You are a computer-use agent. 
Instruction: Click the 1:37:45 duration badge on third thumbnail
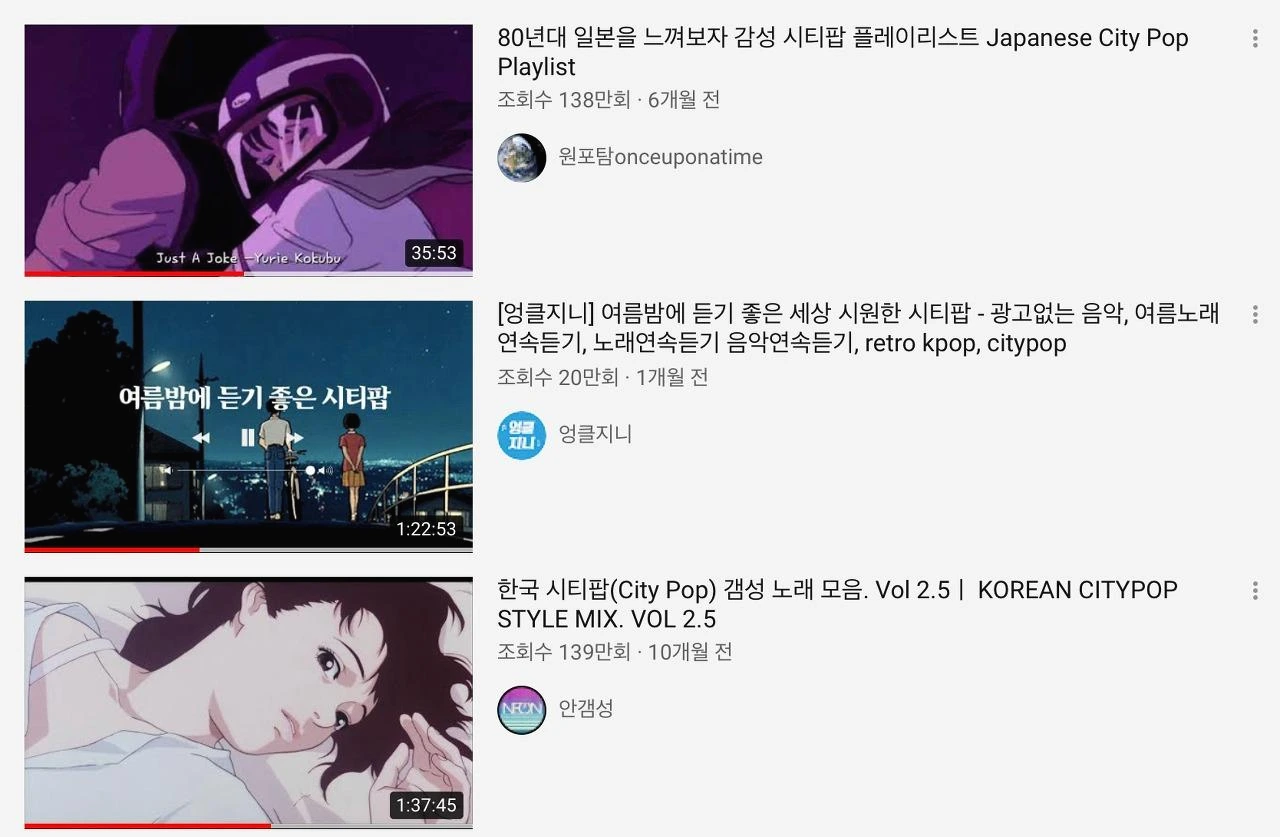pyautogui.click(x=426, y=805)
